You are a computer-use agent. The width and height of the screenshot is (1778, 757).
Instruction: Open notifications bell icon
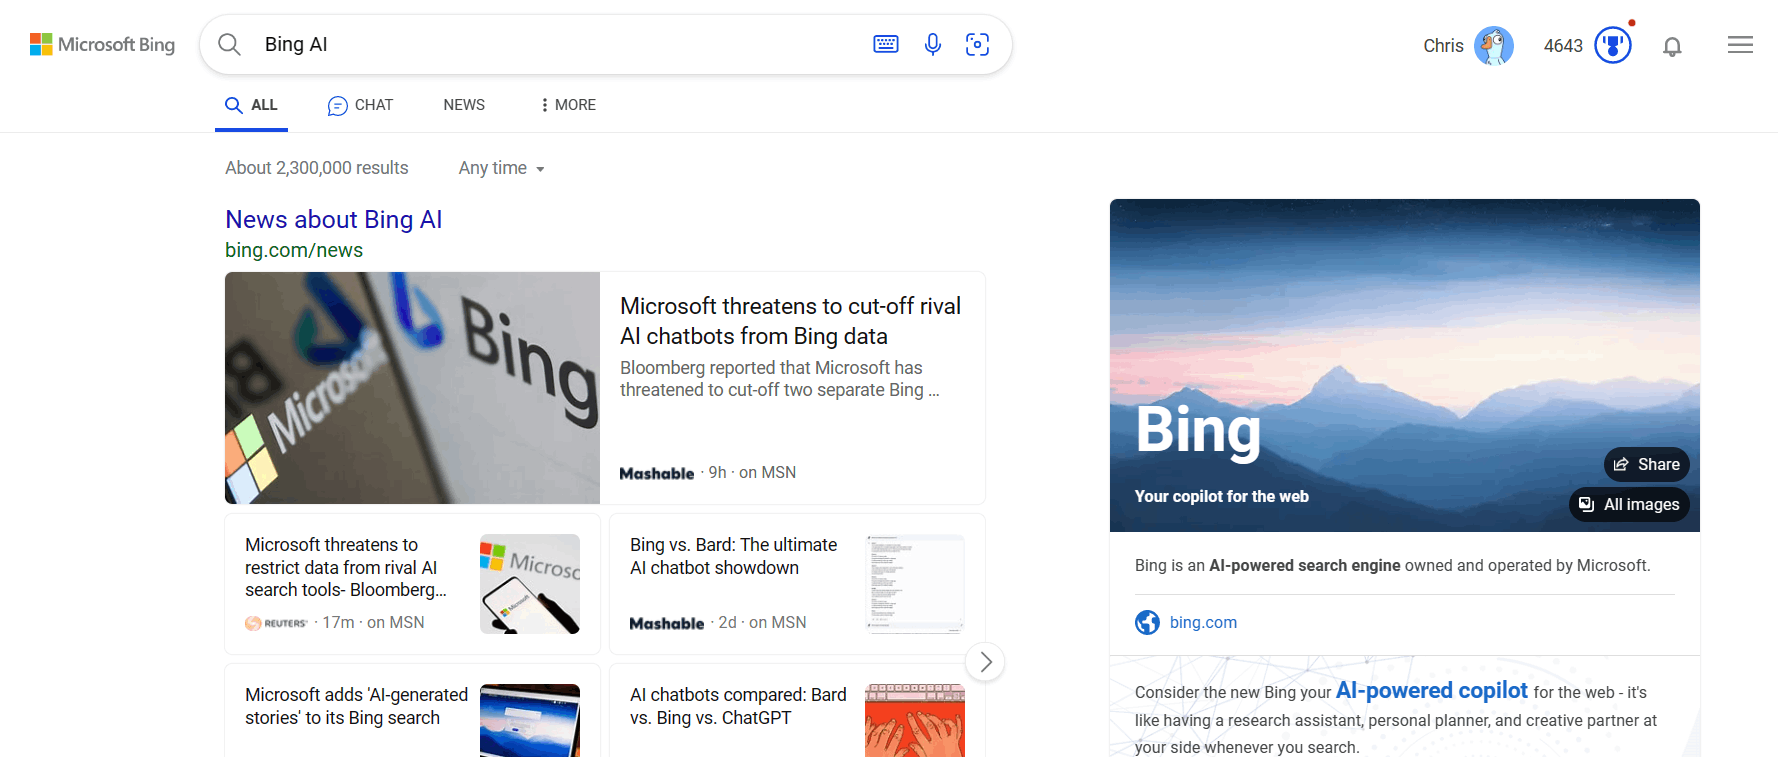pos(1672,46)
